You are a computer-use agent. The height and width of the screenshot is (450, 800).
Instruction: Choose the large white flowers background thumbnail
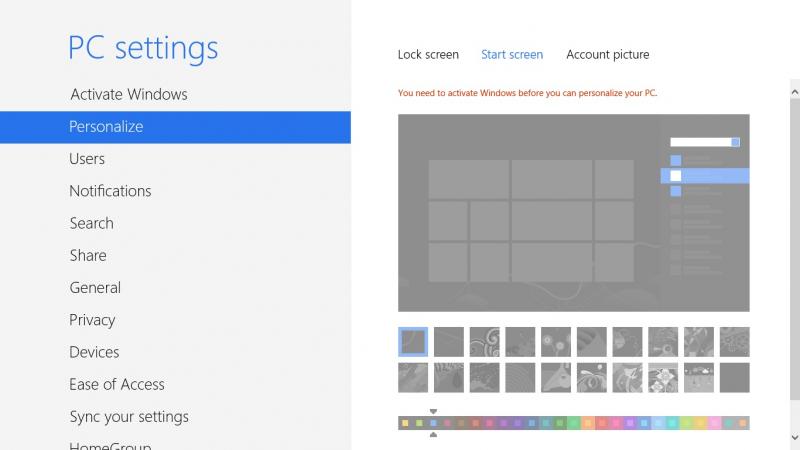[663, 378]
